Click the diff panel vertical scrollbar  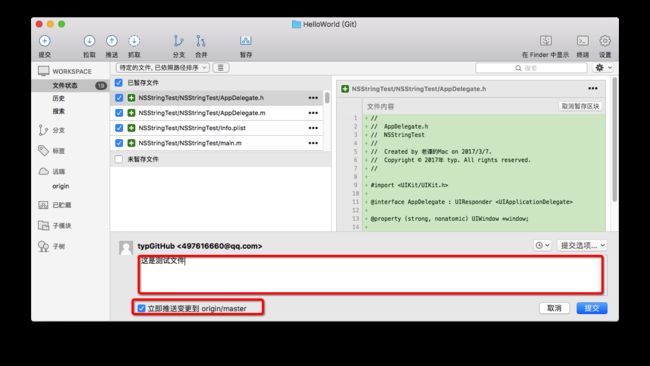click(x=614, y=139)
